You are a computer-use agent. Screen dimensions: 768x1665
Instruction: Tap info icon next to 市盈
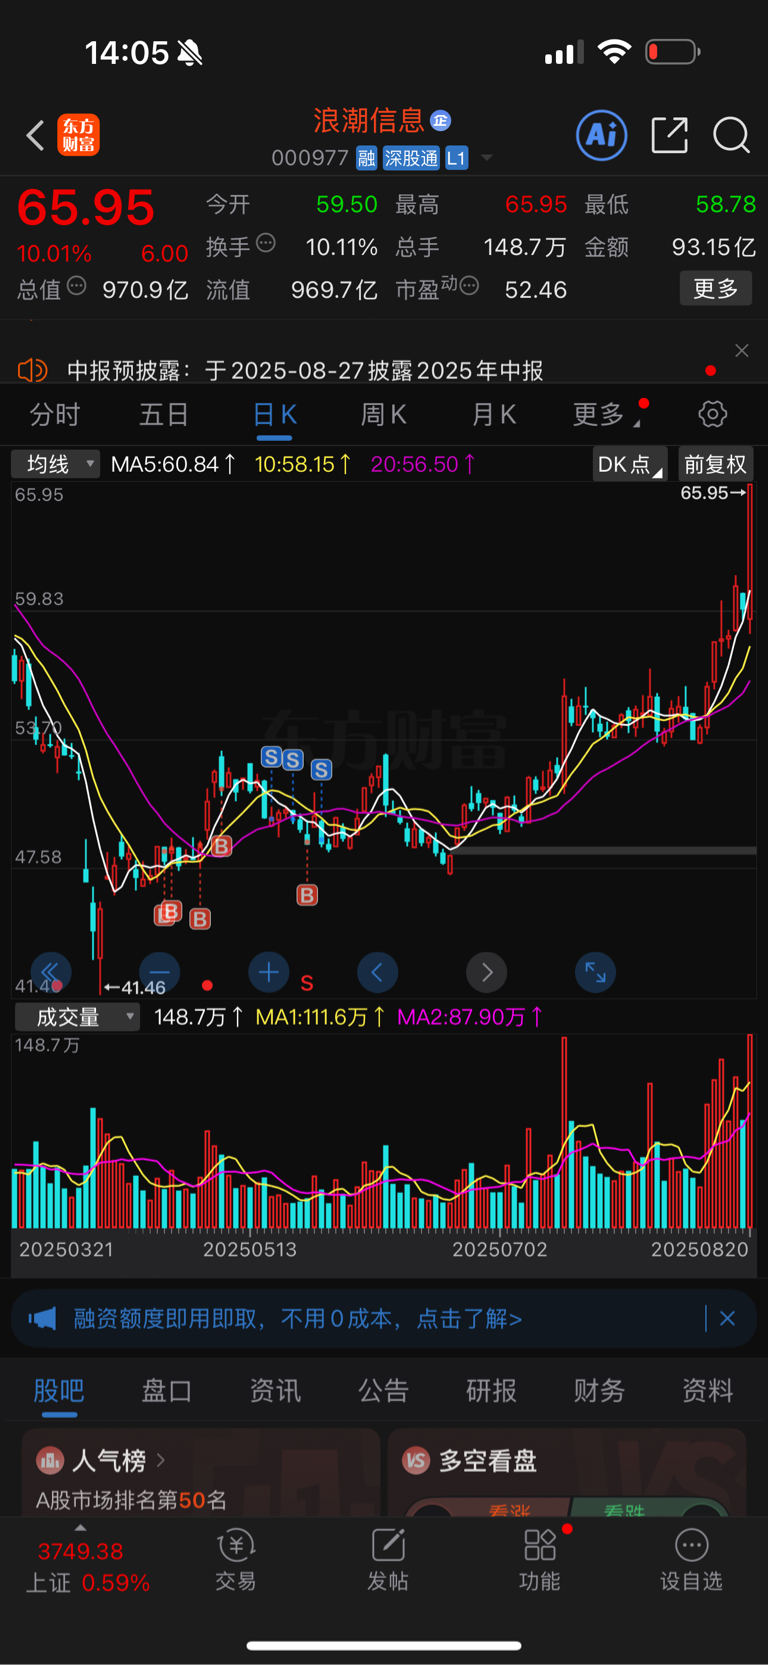click(469, 286)
